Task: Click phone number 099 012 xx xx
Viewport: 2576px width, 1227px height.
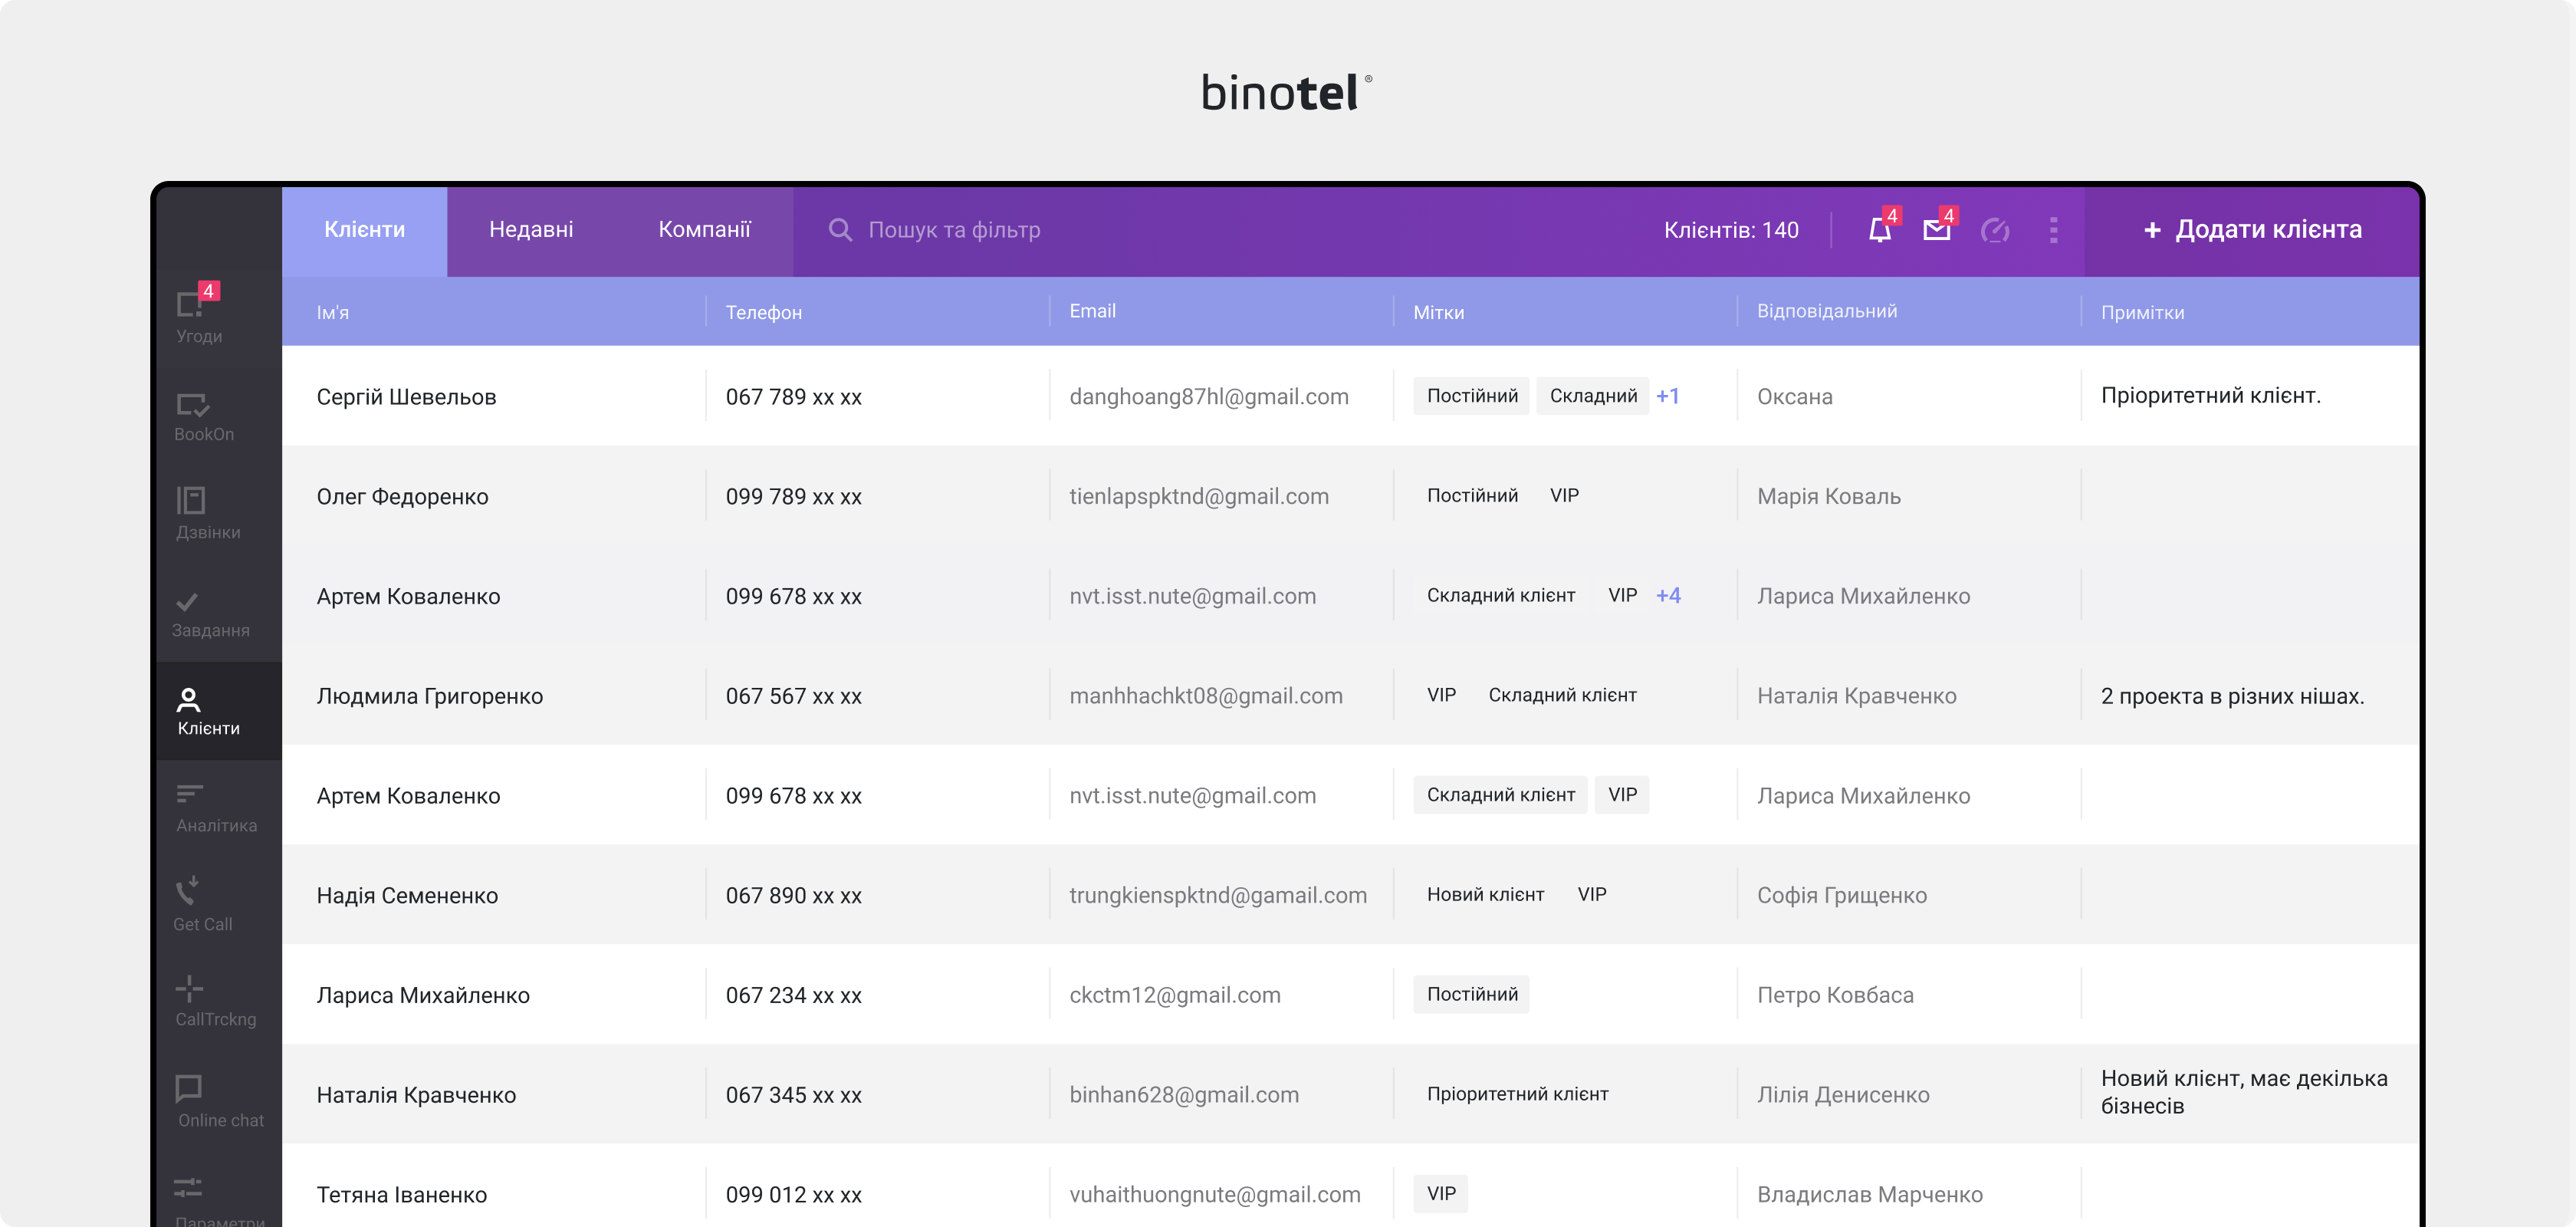Action: click(x=794, y=1195)
